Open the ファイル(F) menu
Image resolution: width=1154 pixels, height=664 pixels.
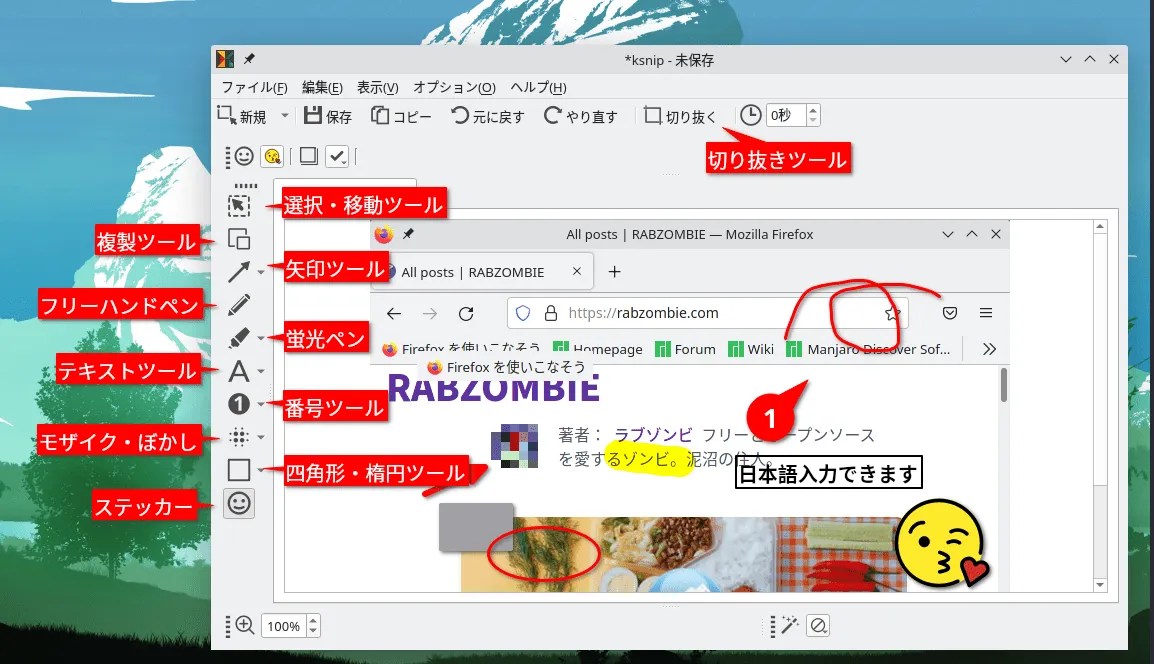(254, 87)
